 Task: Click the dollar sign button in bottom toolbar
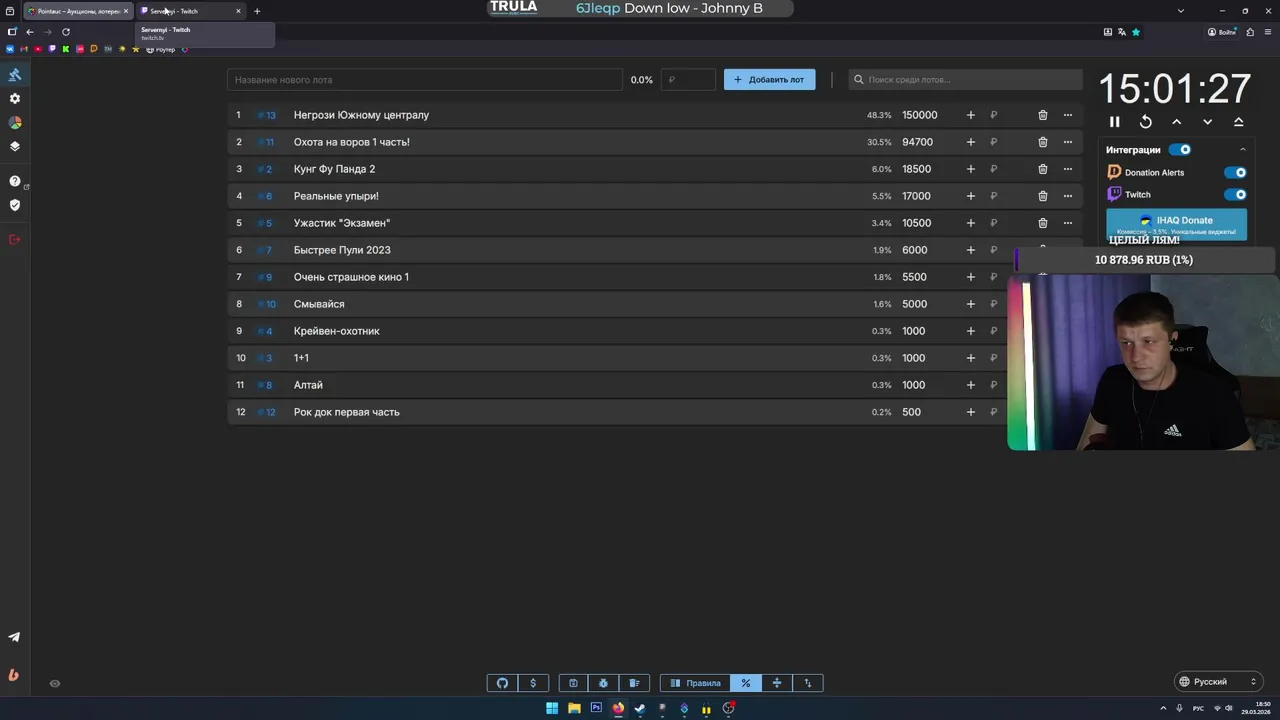pos(533,683)
